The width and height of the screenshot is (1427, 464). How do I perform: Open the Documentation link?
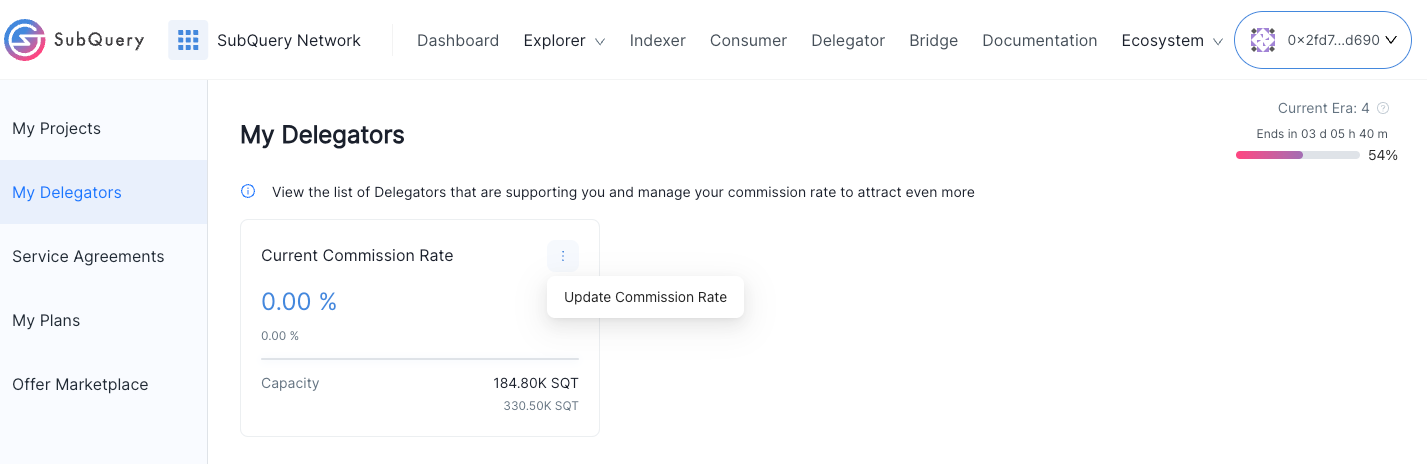click(x=1040, y=40)
